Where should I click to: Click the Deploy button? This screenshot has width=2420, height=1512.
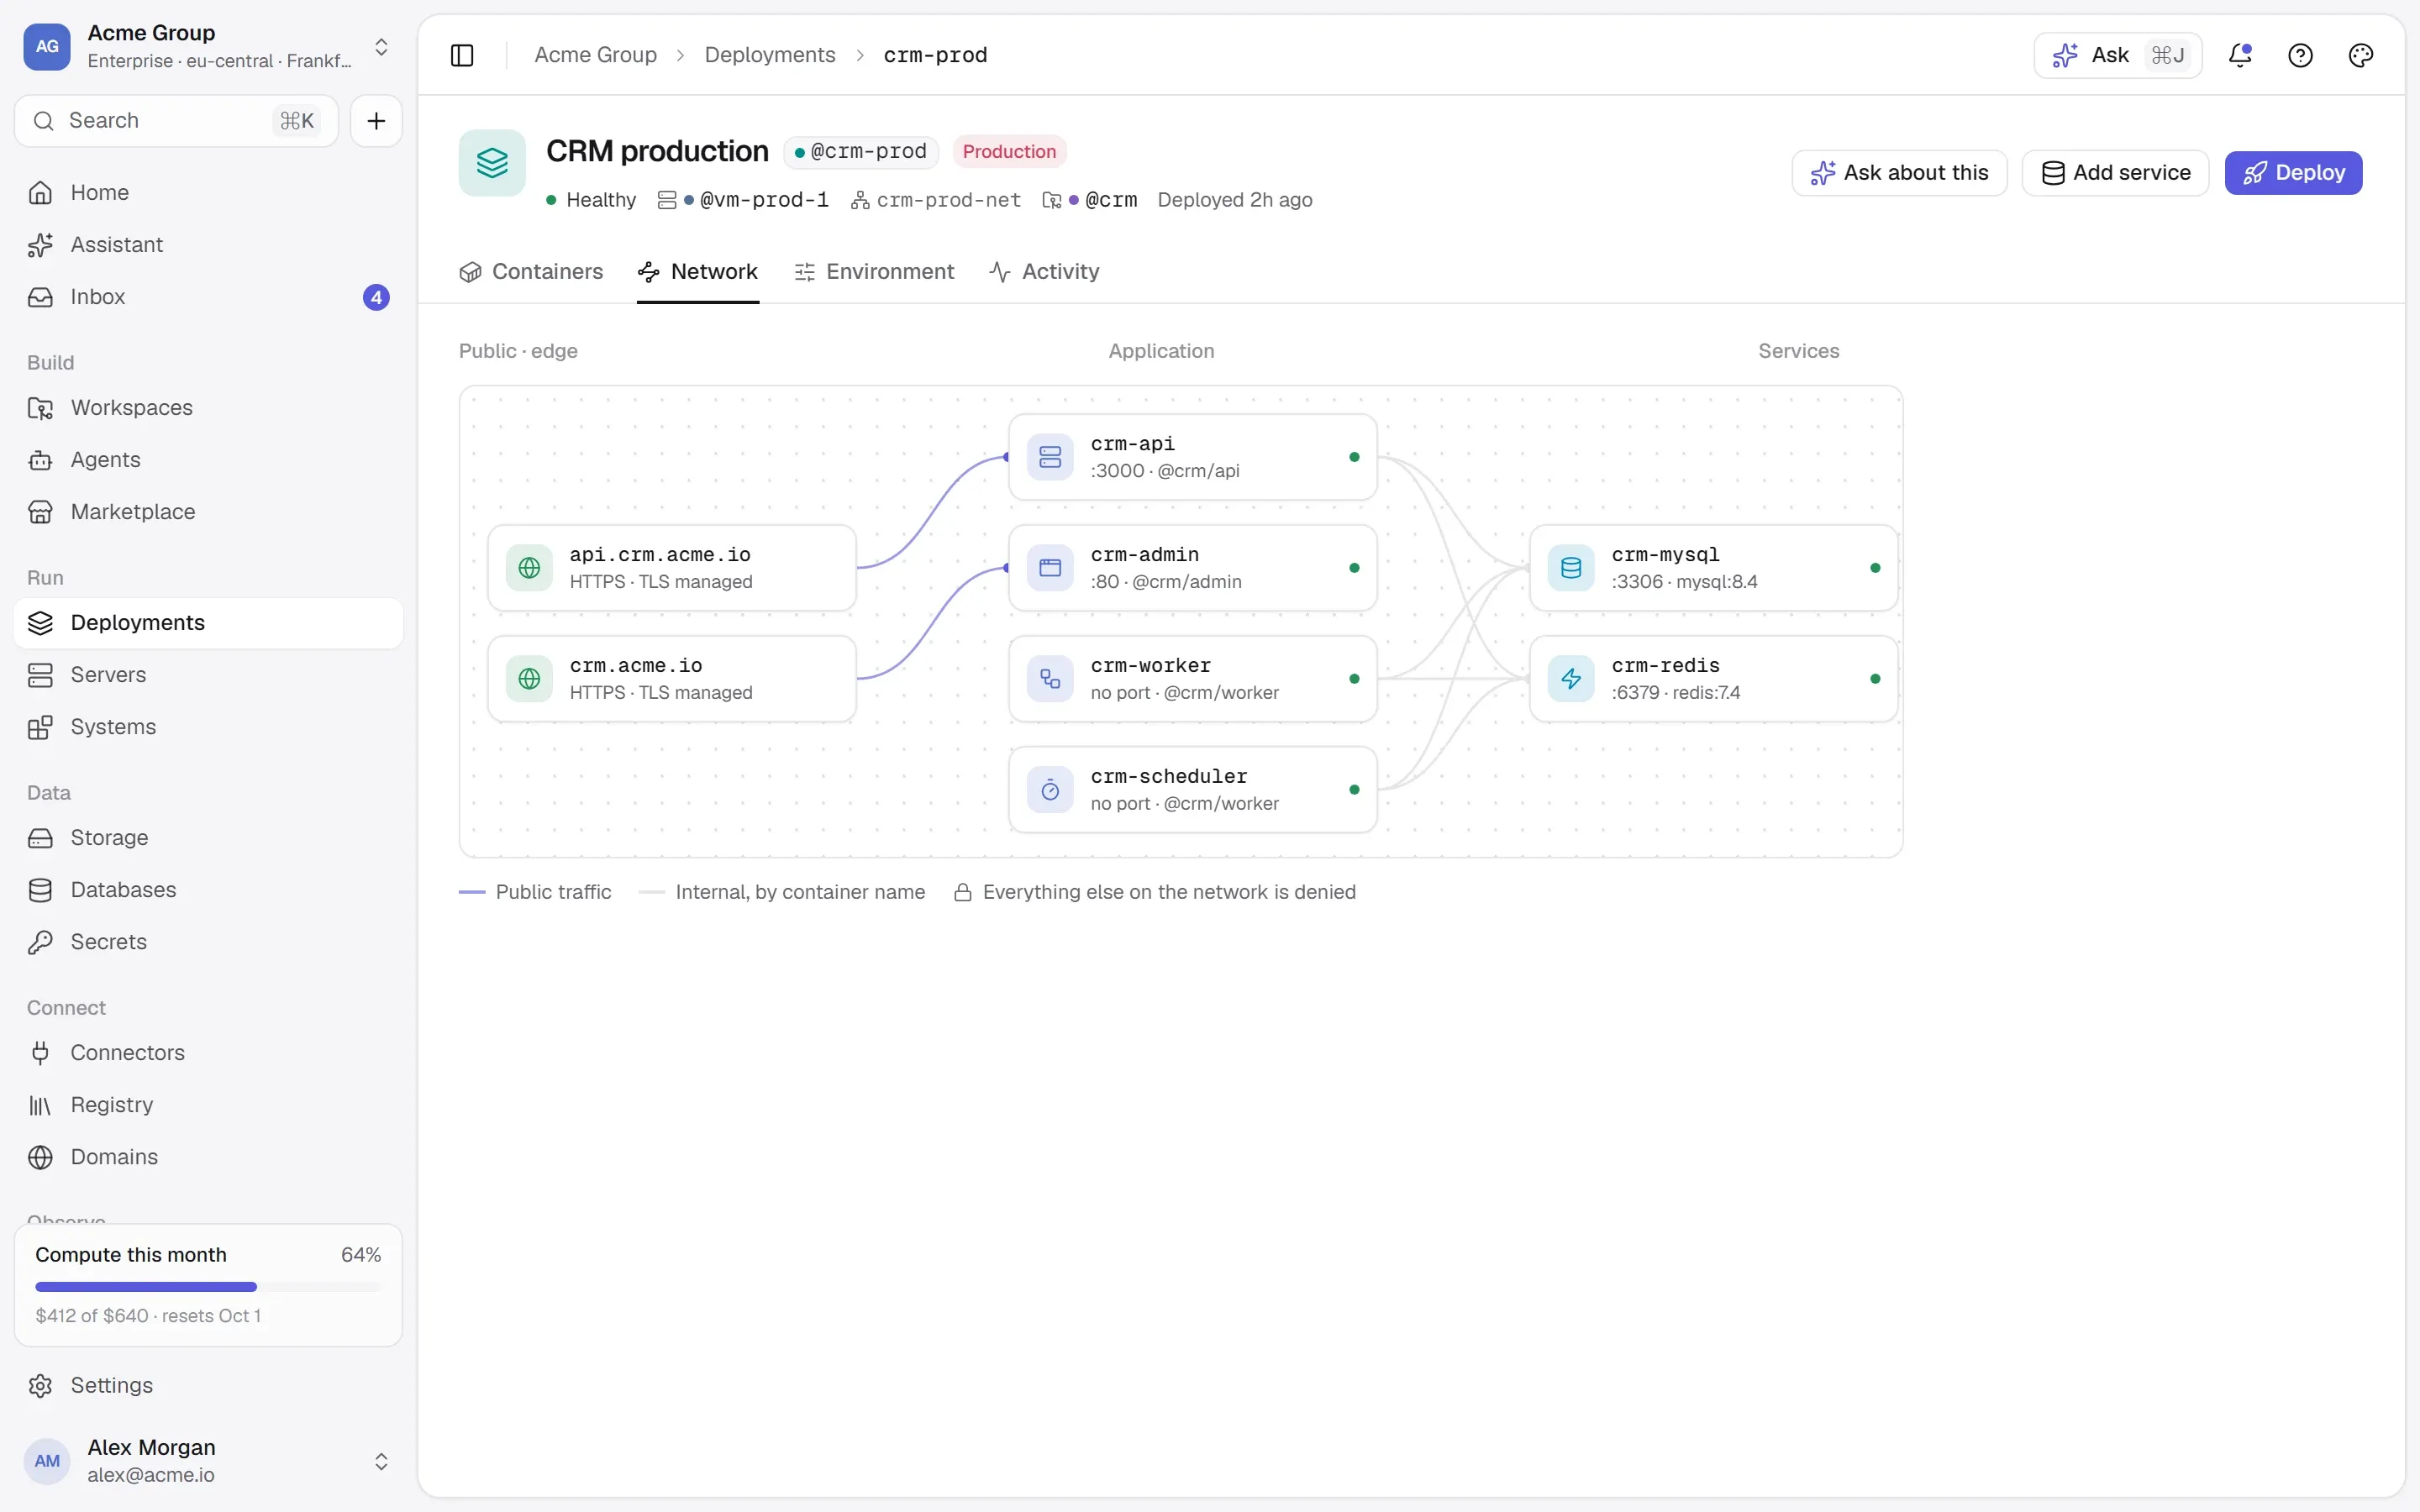(x=2293, y=173)
